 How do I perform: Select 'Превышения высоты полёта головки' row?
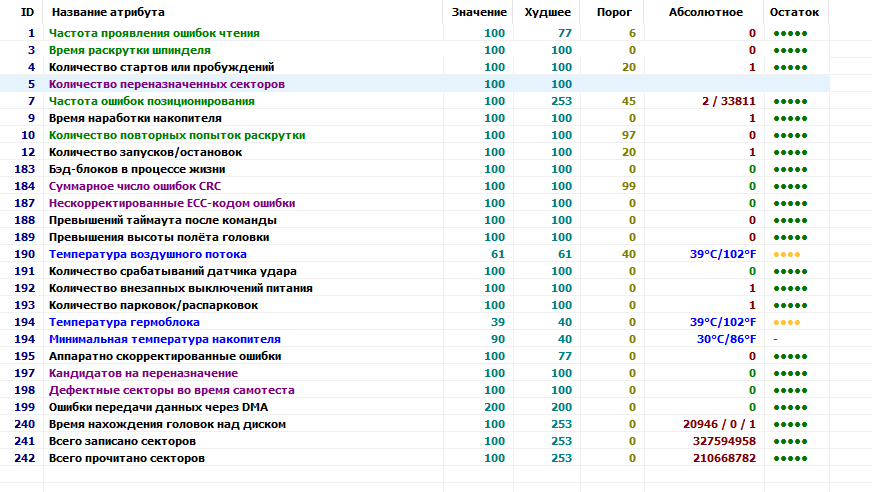(414, 237)
